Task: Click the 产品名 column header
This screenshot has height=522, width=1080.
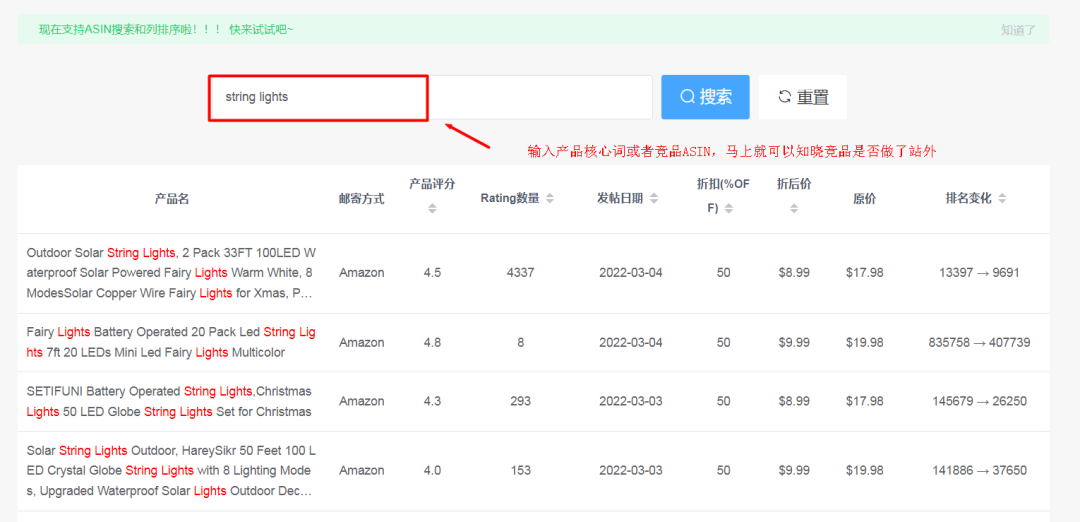Action: point(172,199)
